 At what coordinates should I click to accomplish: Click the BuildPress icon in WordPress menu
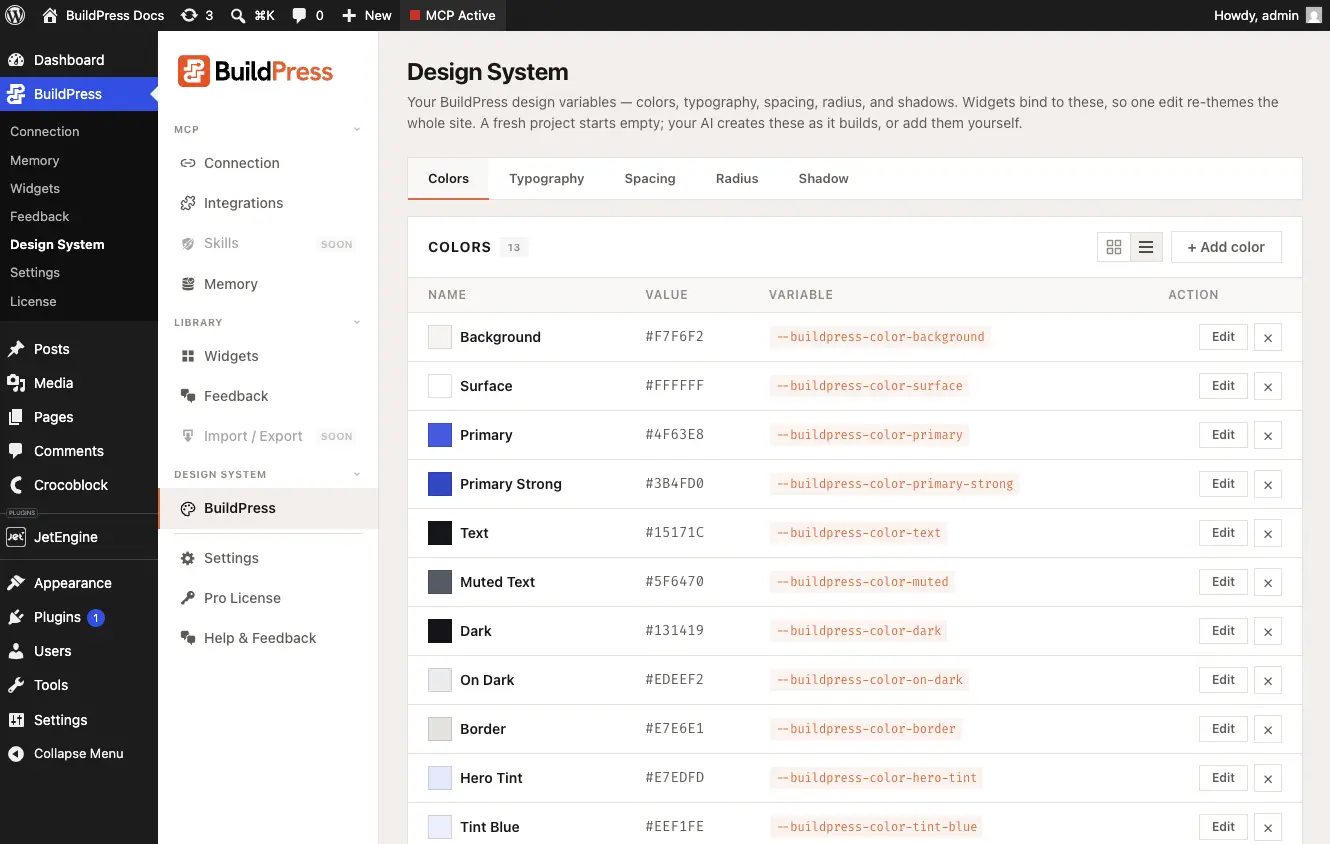[16, 94]
